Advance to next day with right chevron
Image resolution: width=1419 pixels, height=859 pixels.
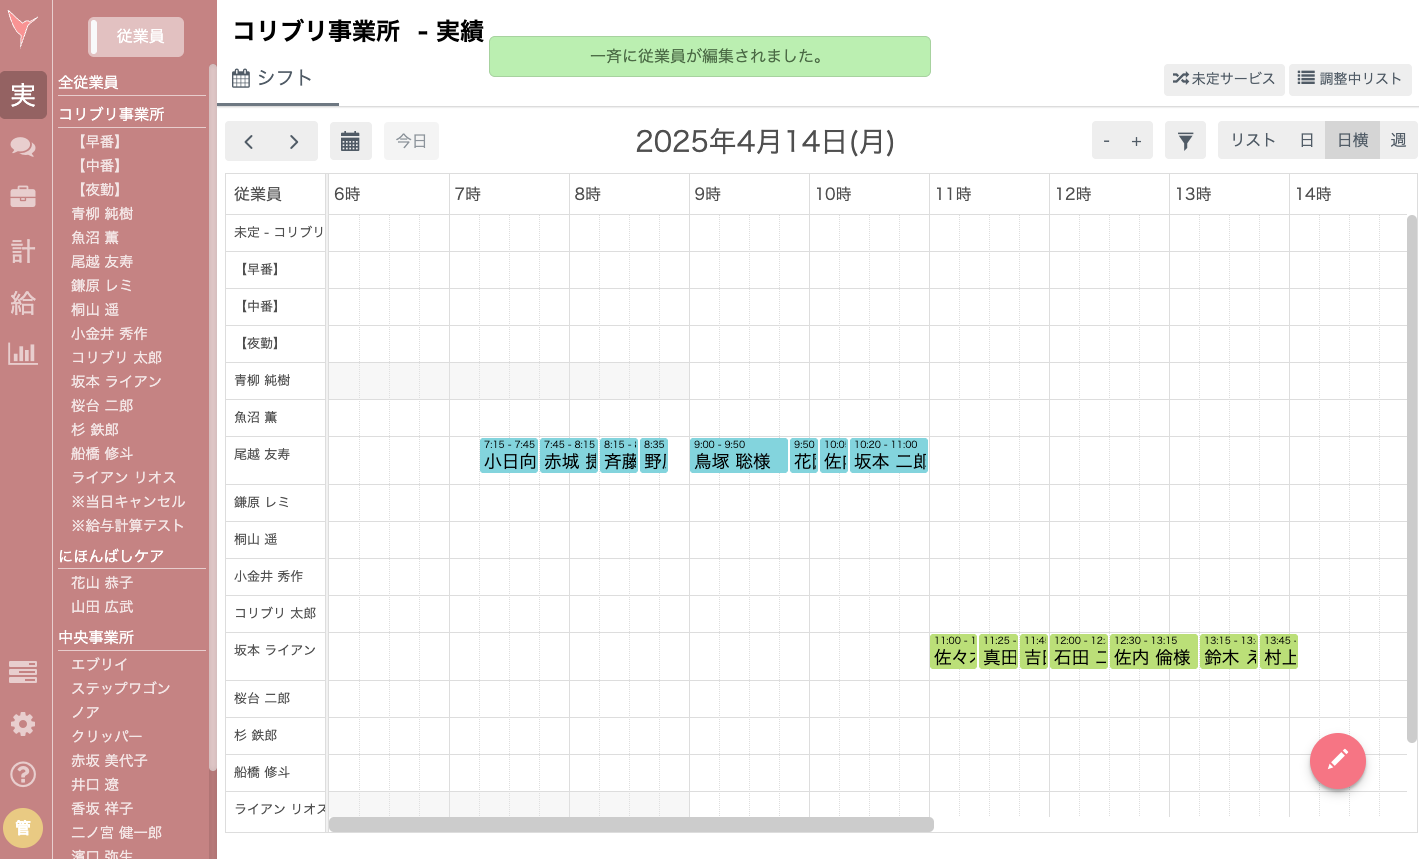[x=293, y=141]
